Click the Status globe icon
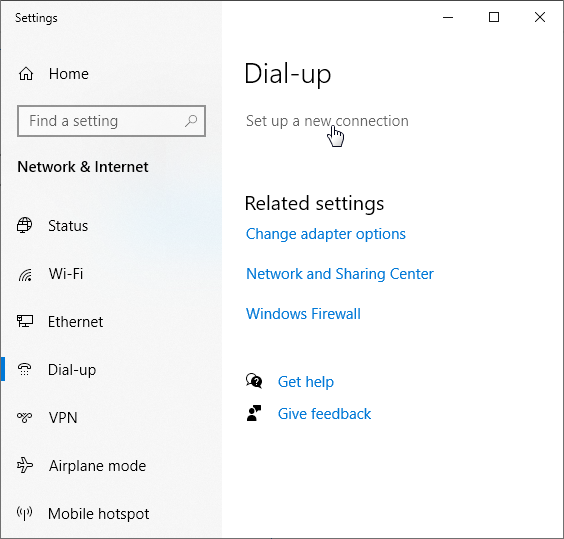 (x=24, y=225)
